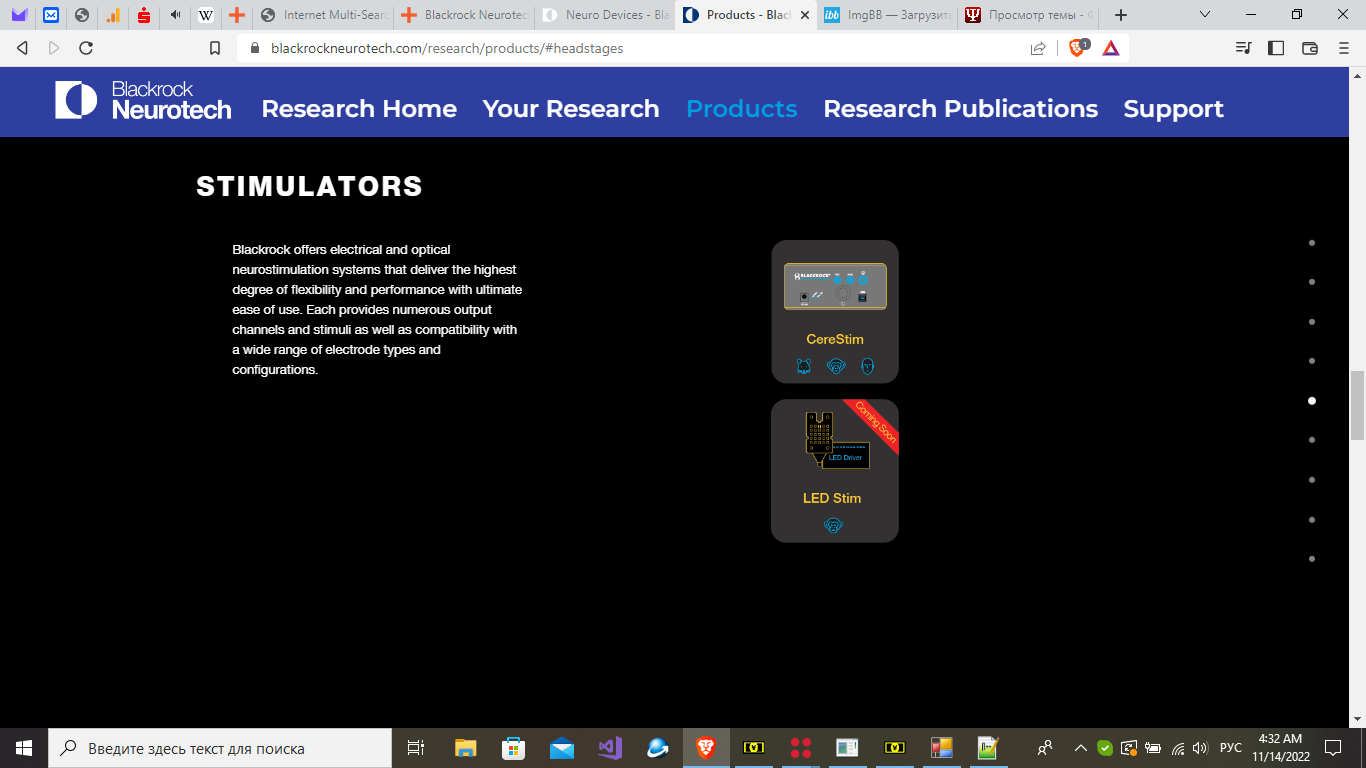Click the browser Back button
The height and width of the screenshot is (768, 1366).
[22, 48]
